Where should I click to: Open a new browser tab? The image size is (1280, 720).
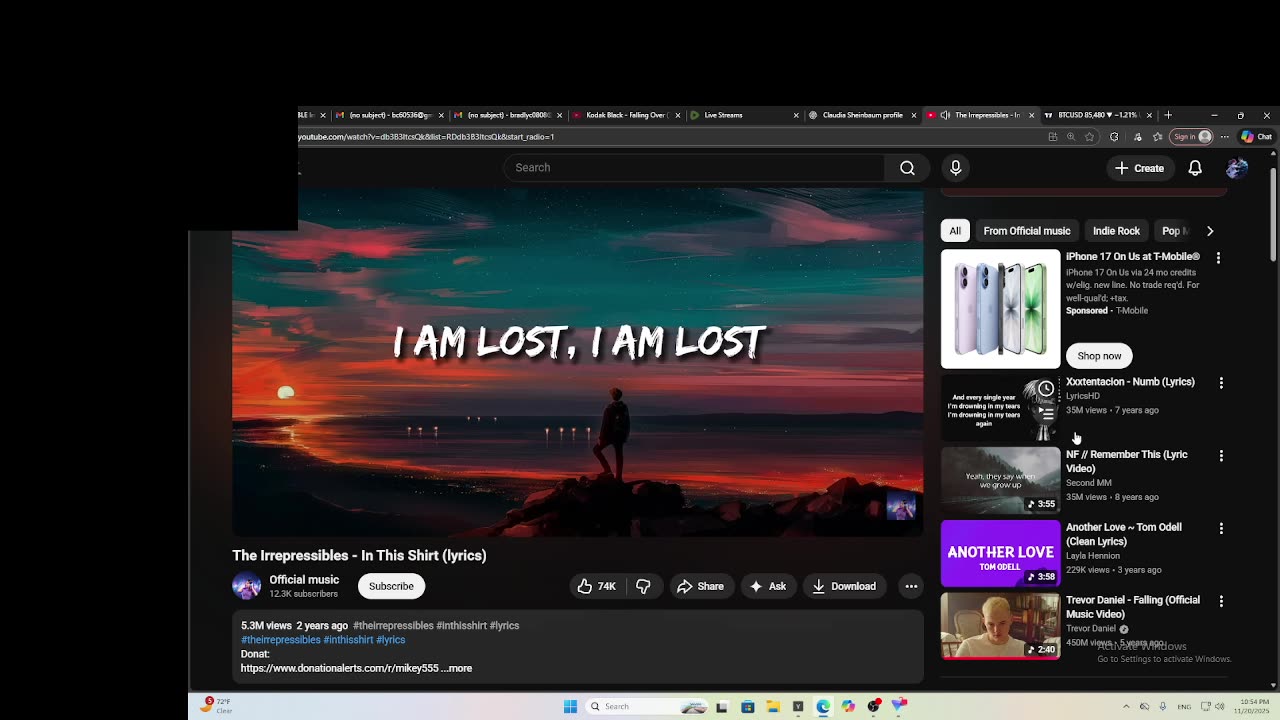point(1168,115)
